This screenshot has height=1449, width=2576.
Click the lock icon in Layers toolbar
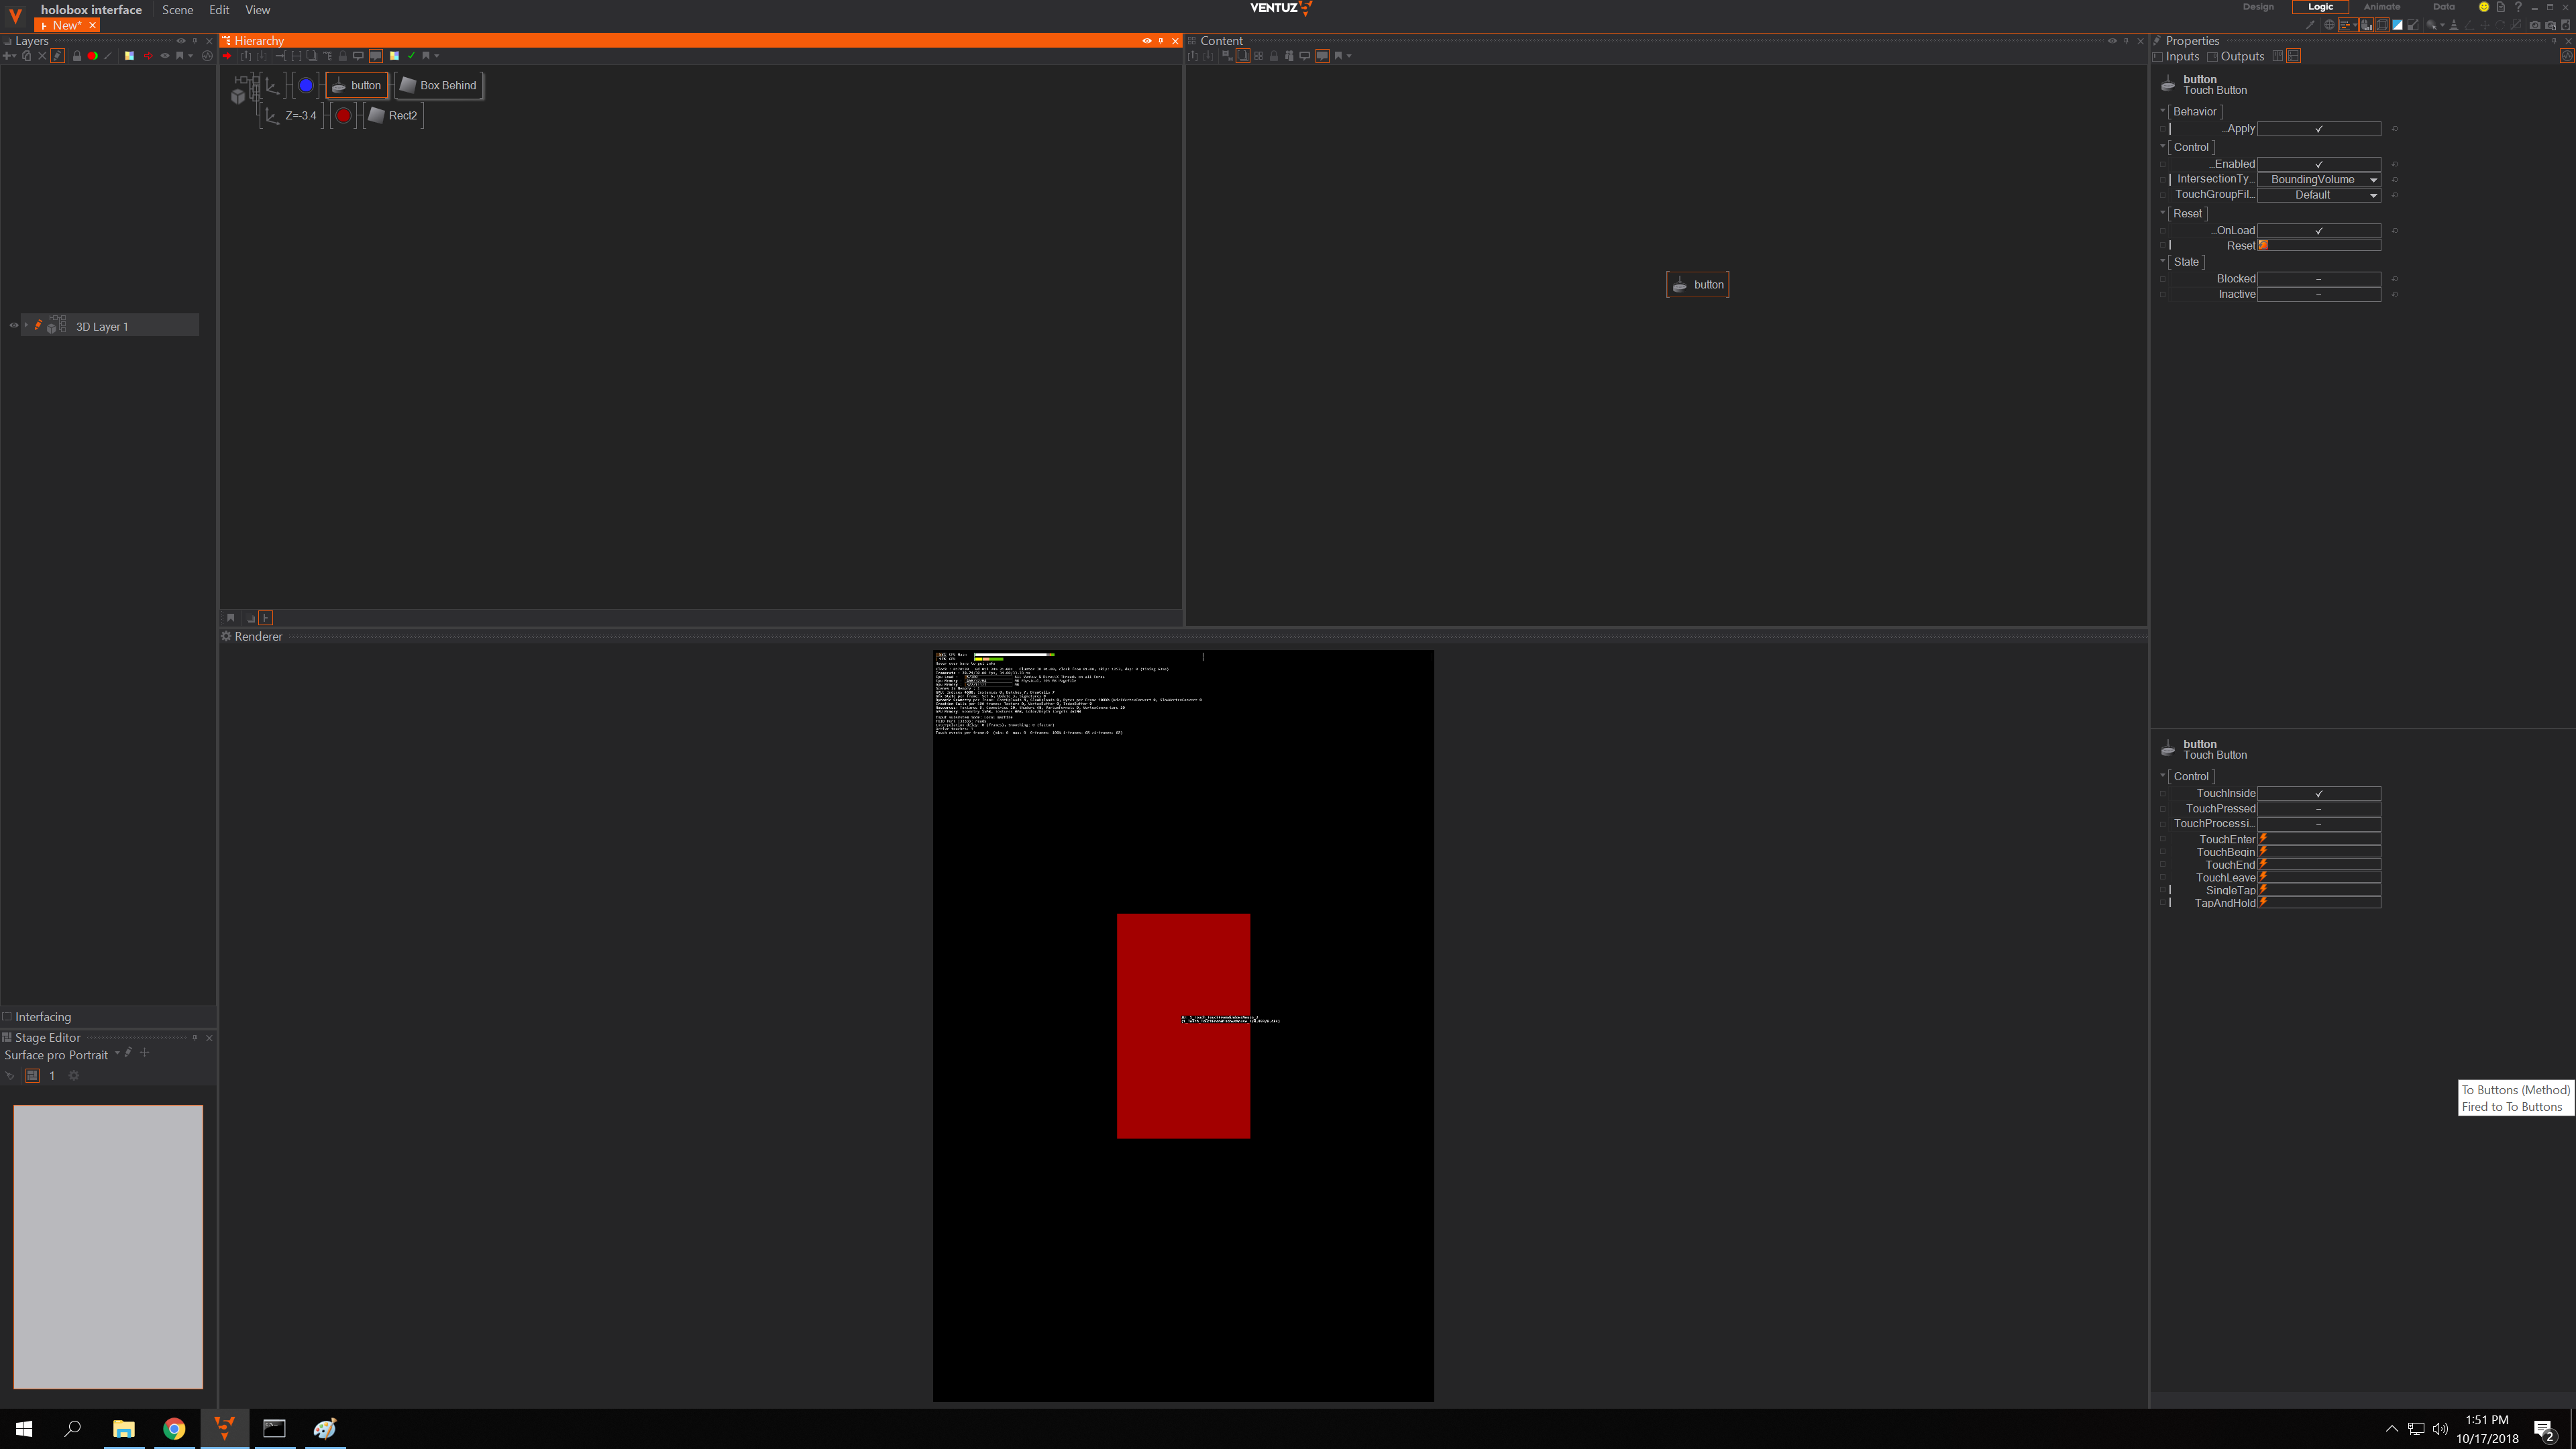tap(77, 56)
